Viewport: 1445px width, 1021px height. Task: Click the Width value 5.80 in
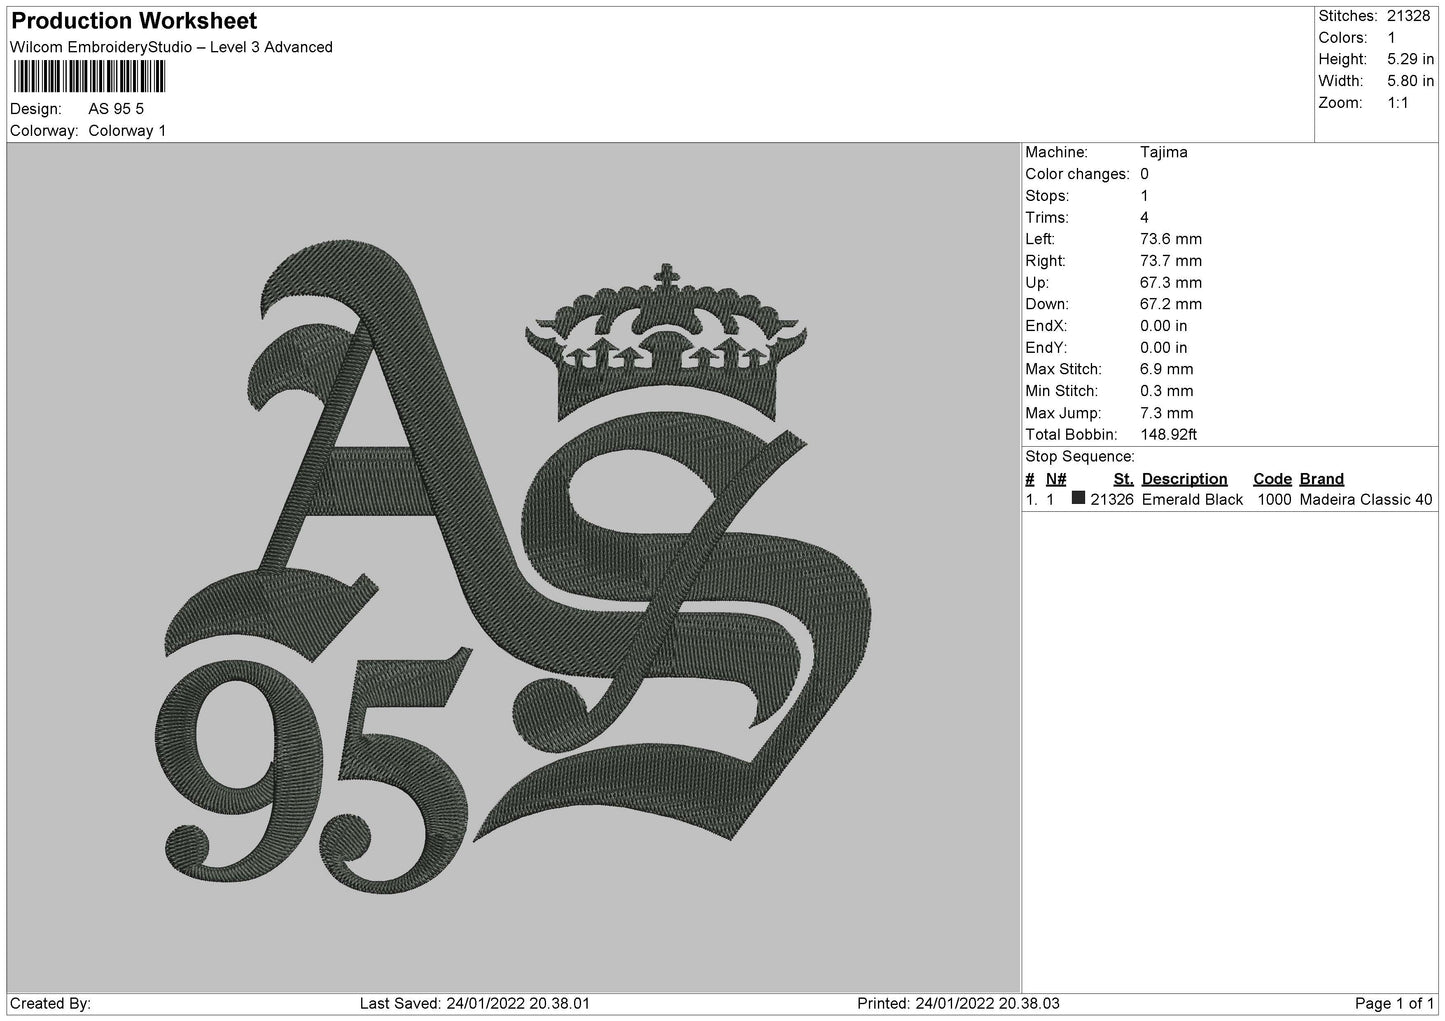[x=1411, y=81]
